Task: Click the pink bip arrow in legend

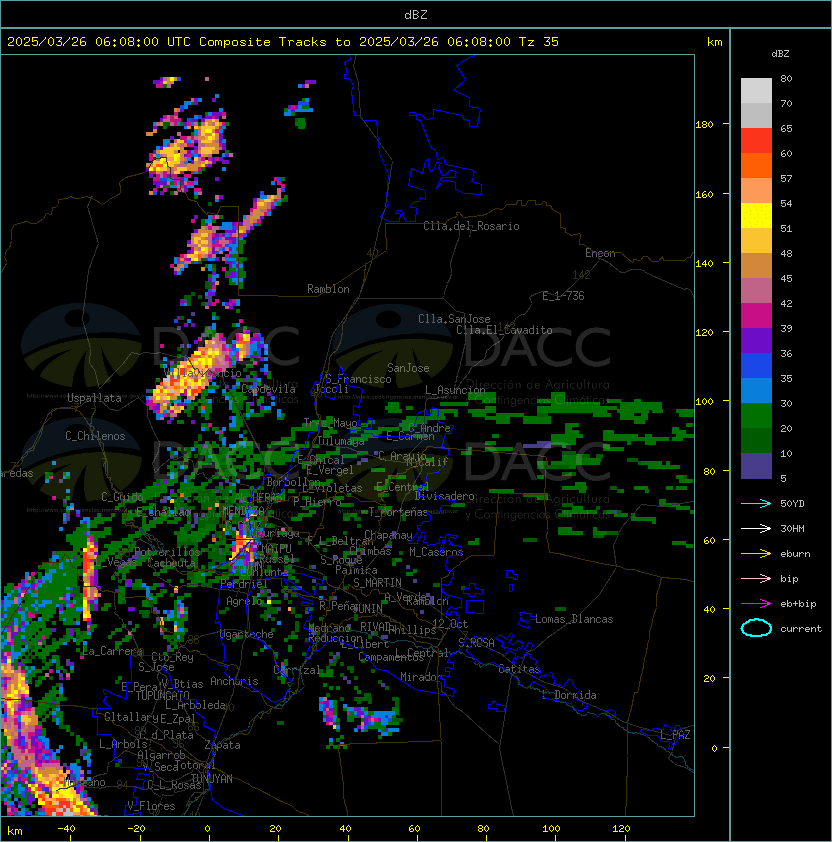Action: click(x=756, y=579)
